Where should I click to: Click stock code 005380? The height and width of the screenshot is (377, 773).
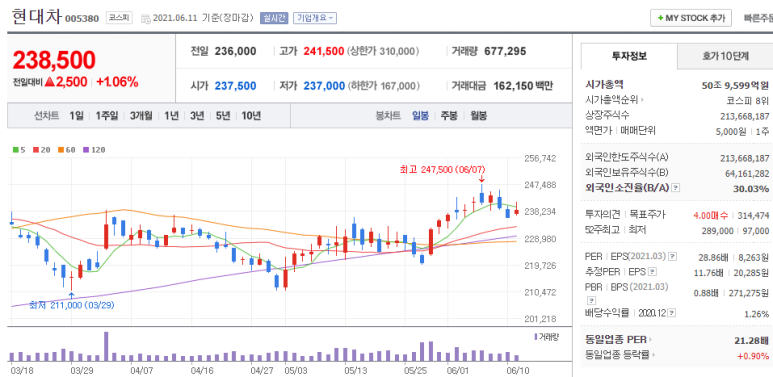[x=82, y=19]
